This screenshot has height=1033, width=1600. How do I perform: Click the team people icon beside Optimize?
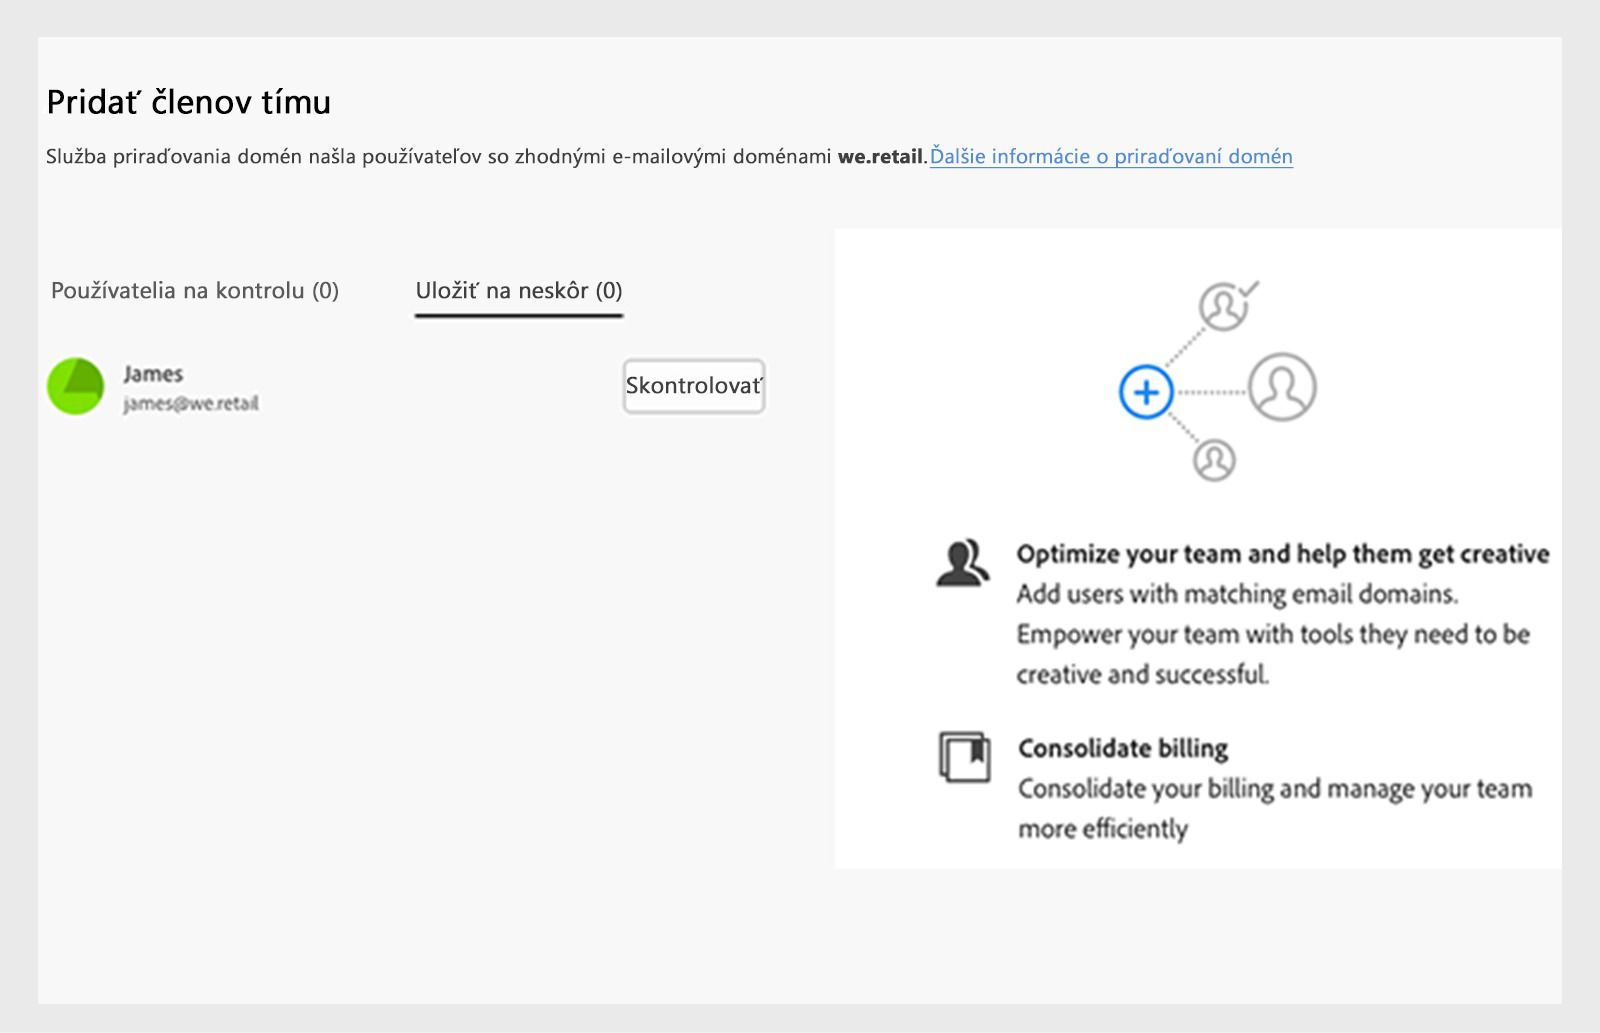pyautogui.click(x=962, y=563)
